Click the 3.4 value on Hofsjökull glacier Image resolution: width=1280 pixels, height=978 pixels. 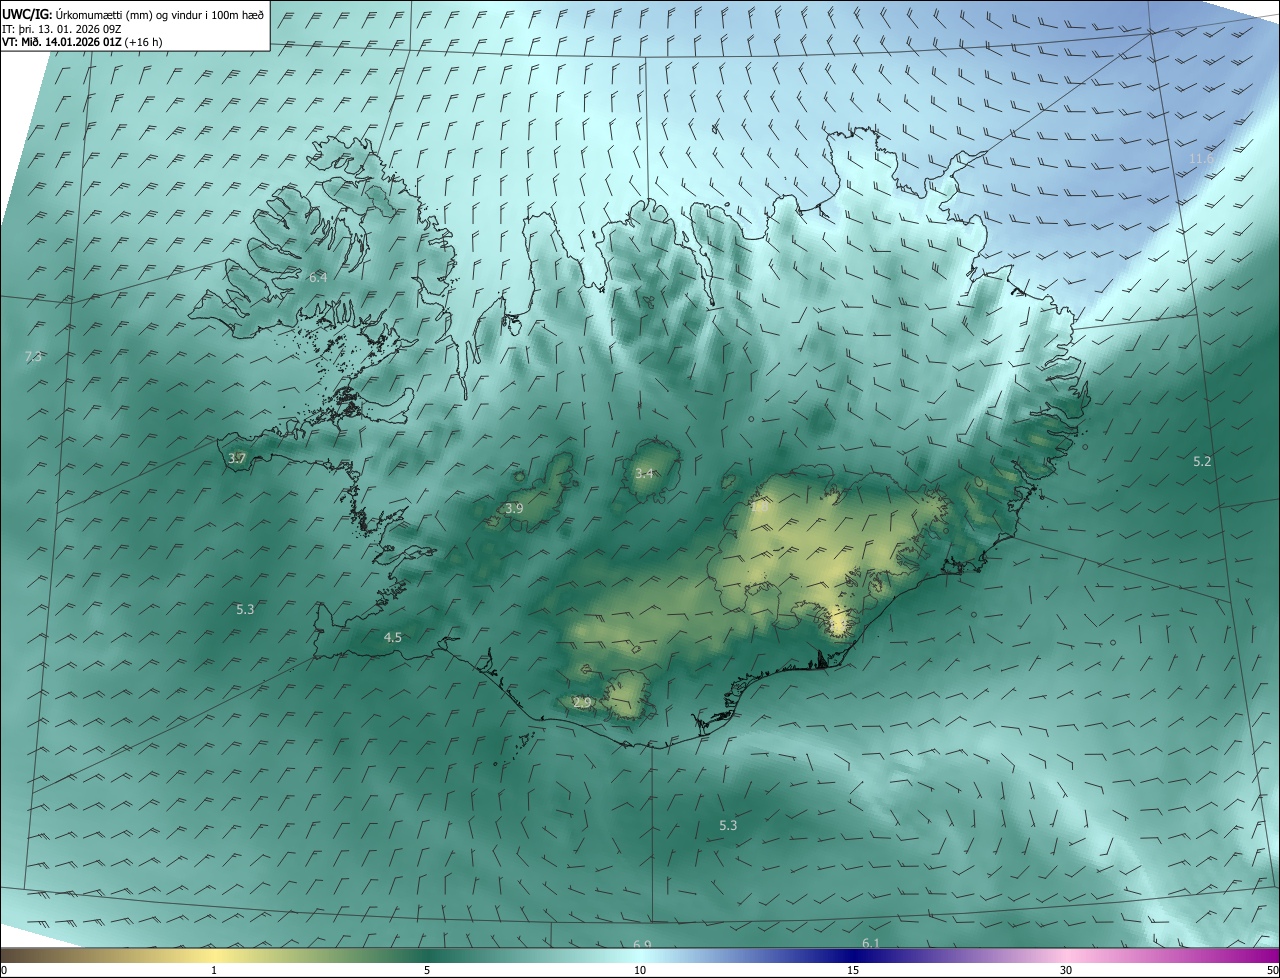pos(644,473)
